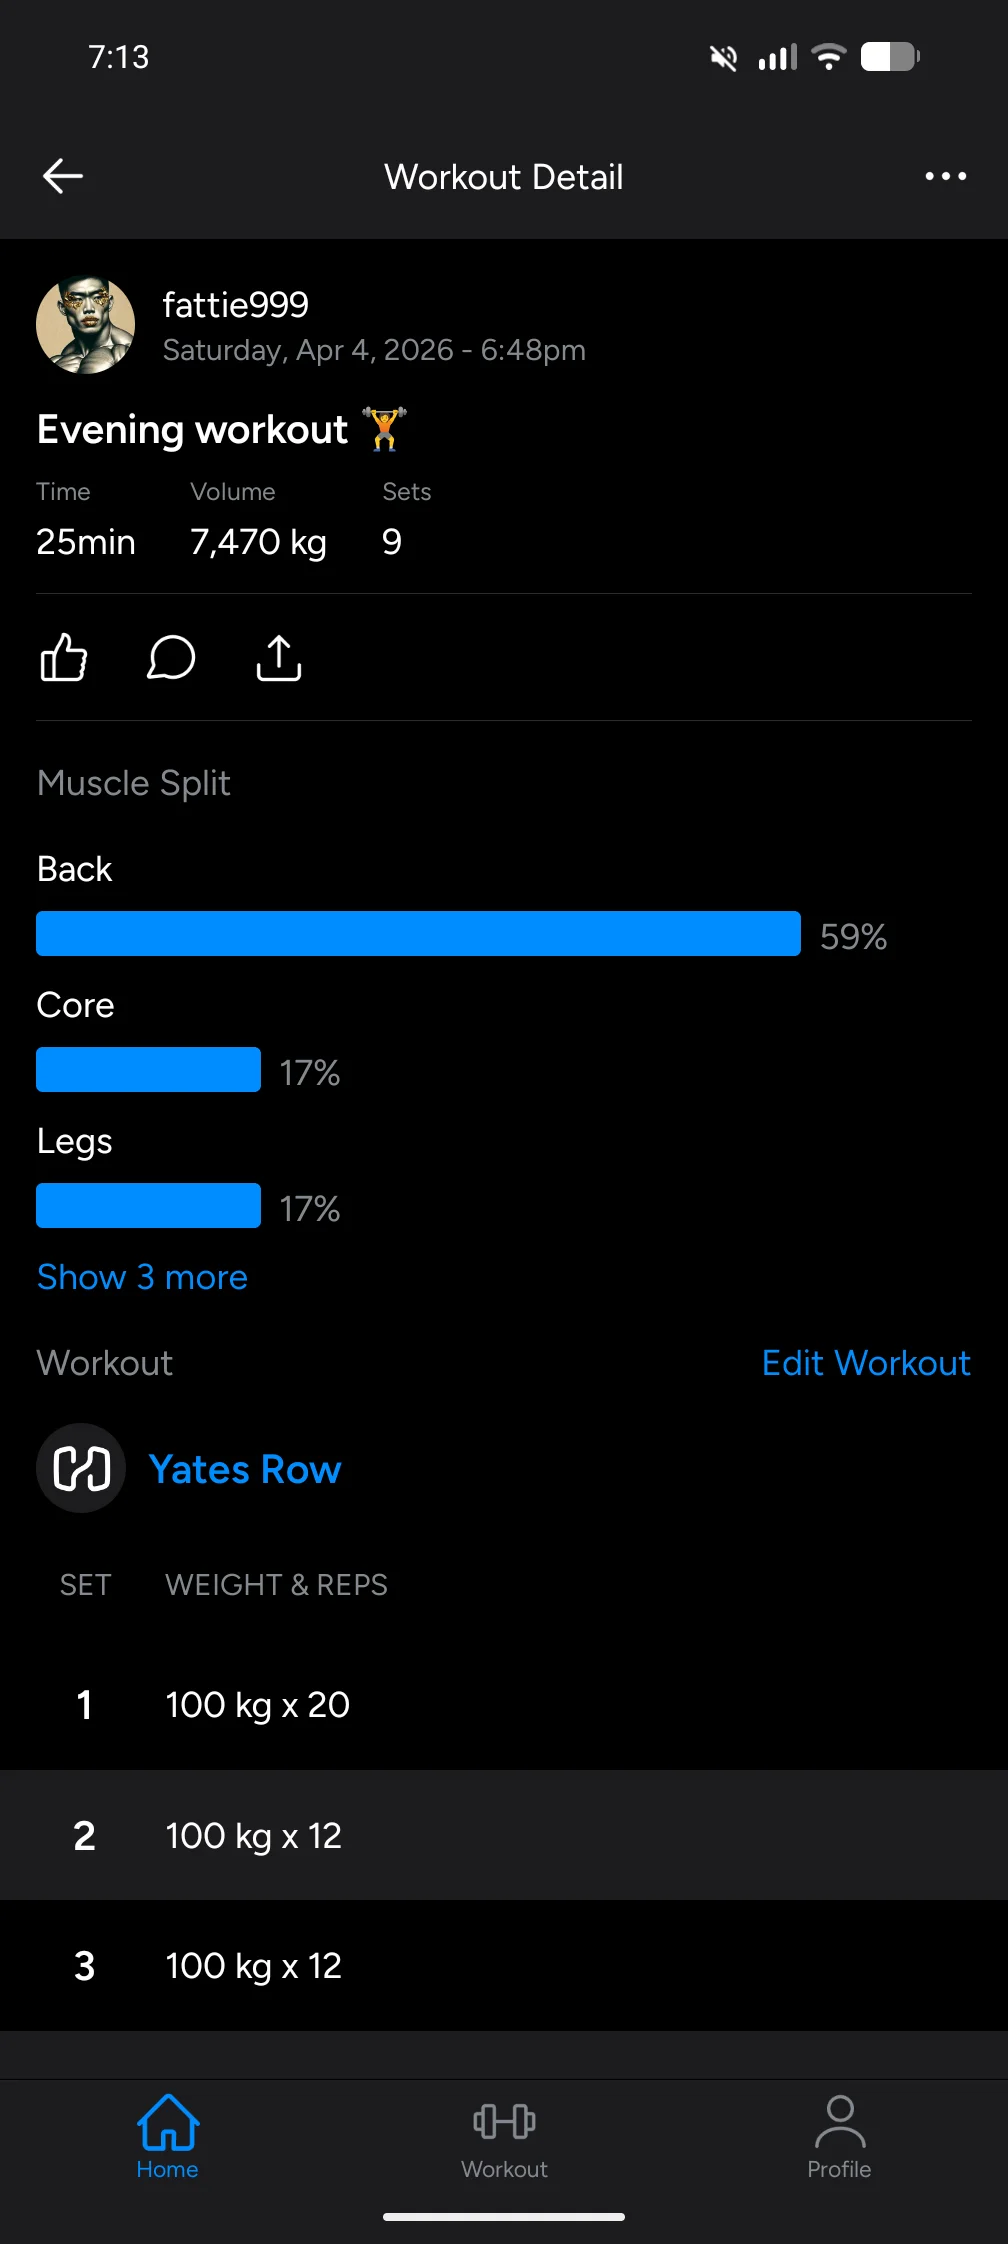Image resolution: width=1008 pixels, height=2244 pixels.
Task: Tap the Core 17% bar
Action: click(148, 1069)
